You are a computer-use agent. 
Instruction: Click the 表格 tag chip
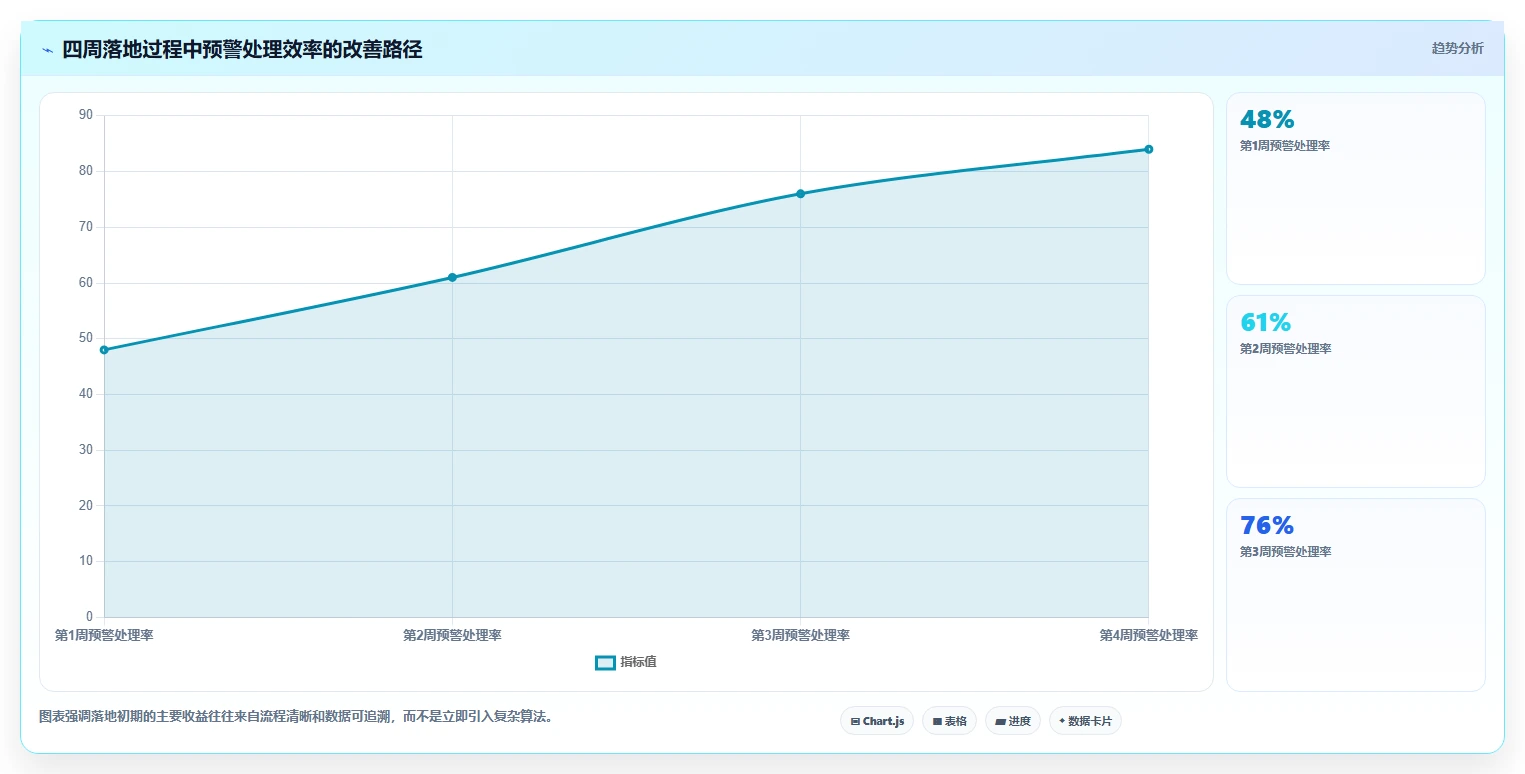coord(949,721)
